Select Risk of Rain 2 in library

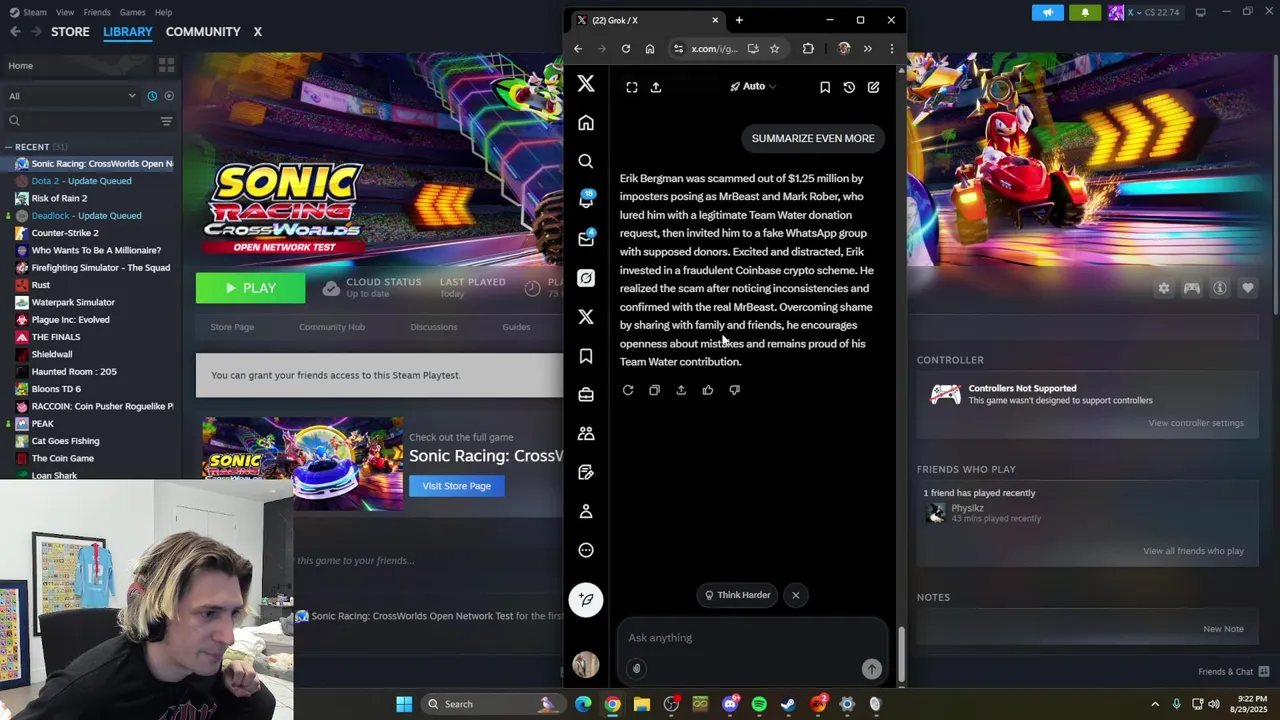tap(59, 198)
